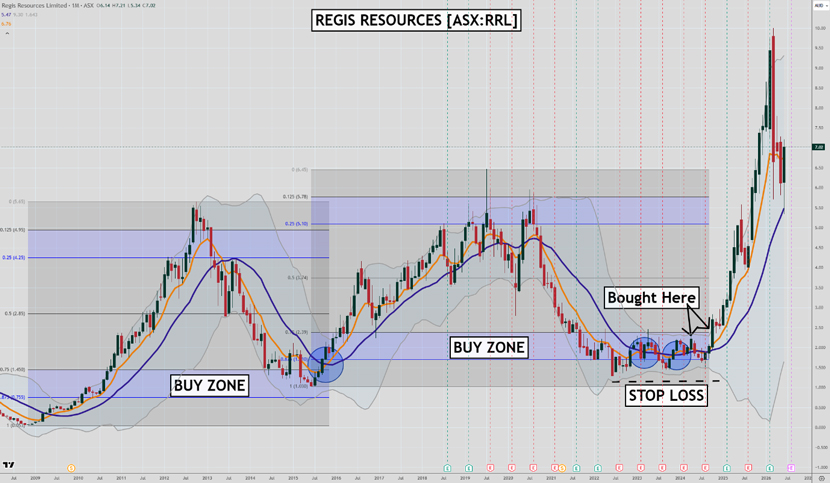Select the 0.25 (5.10) Fibonacci level label
Viewport: 830px width, 483px height.
pyautogui.click(x=297, y=223)
